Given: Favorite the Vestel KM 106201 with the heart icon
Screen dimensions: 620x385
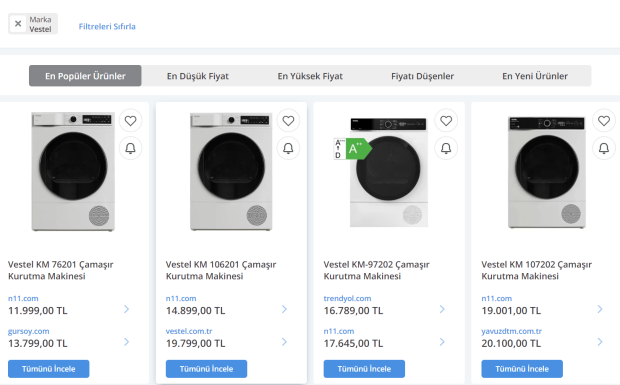Looking at the screenshot, I should click(x=288, y=121).
